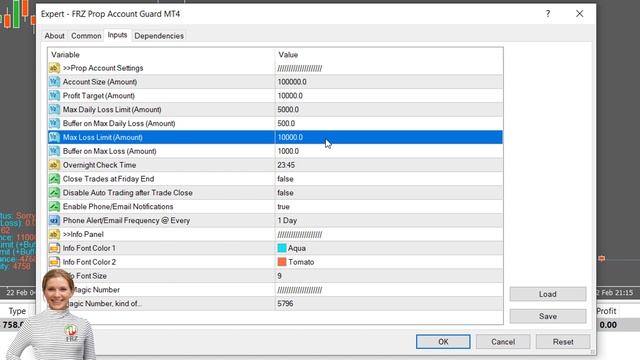Select the Max Loss Limit (Amount) row label
The height and width of the screenshot is (360, 640).
coord(102,138)
